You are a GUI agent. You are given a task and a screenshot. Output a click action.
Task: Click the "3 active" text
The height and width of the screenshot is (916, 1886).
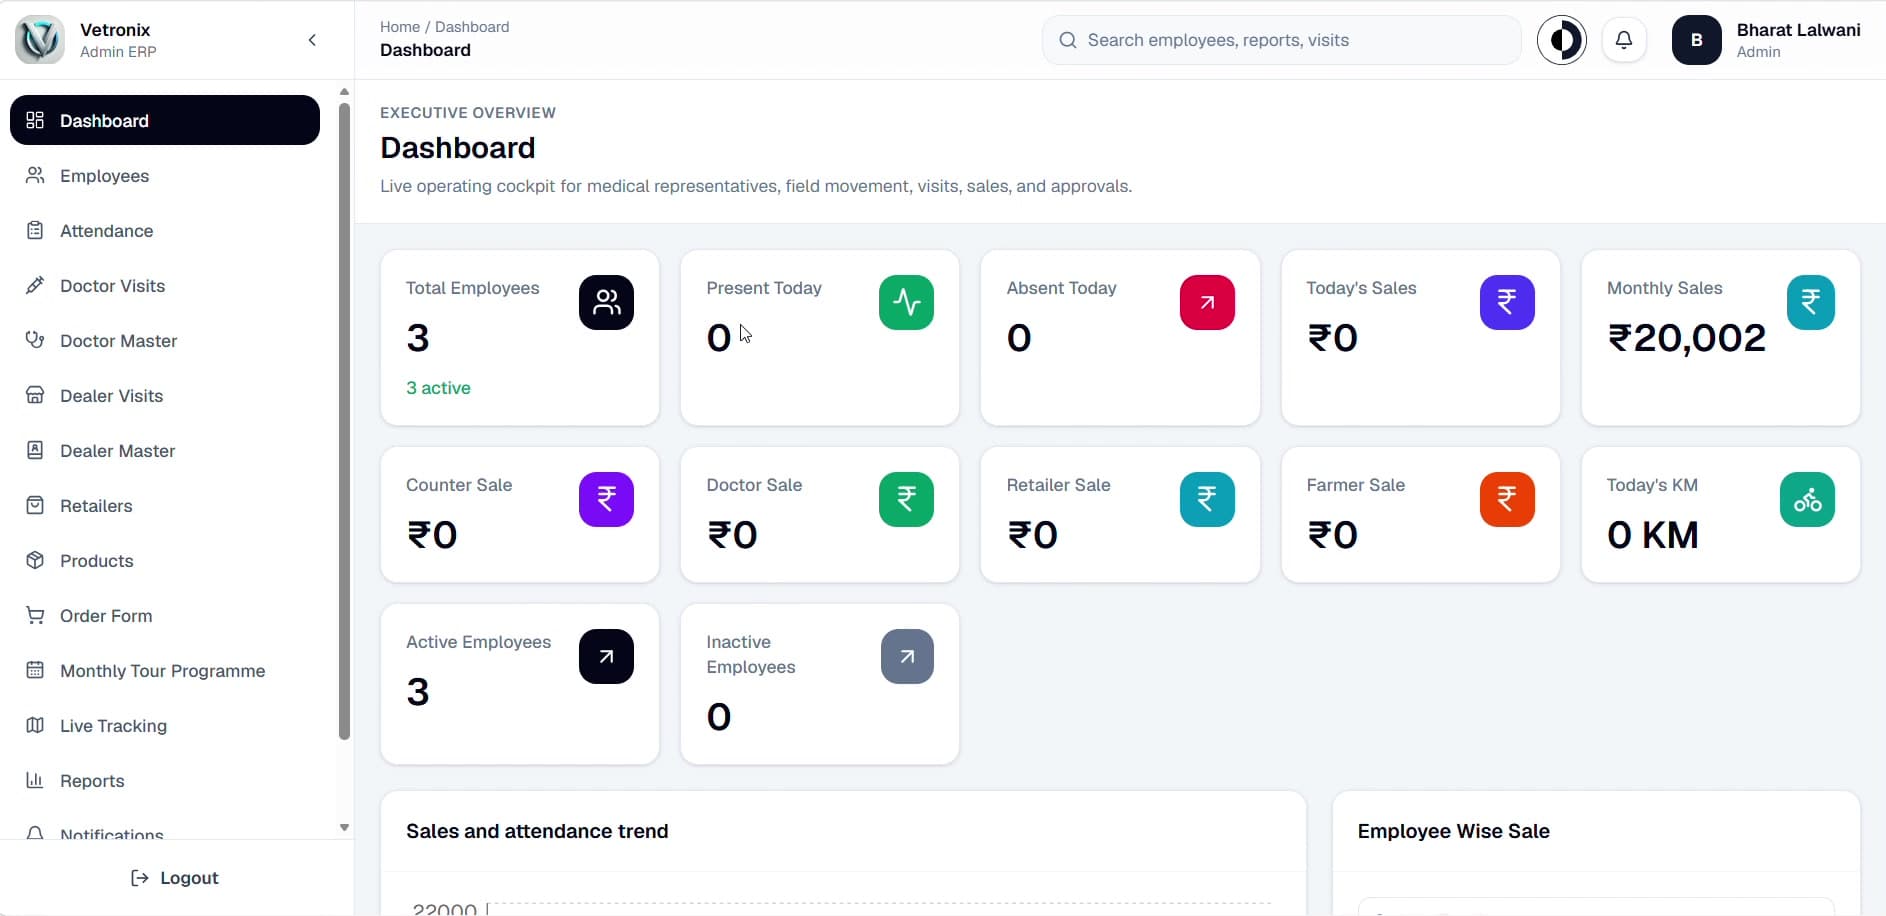[438, 388]
